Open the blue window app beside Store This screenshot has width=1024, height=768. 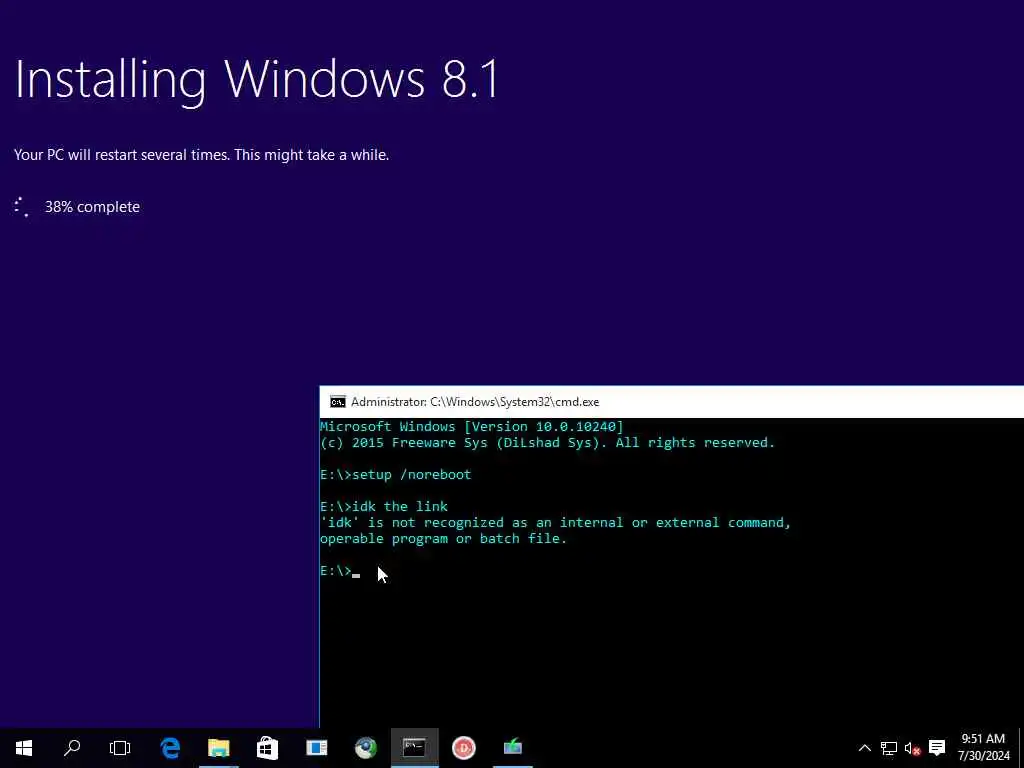pos(317,747)
